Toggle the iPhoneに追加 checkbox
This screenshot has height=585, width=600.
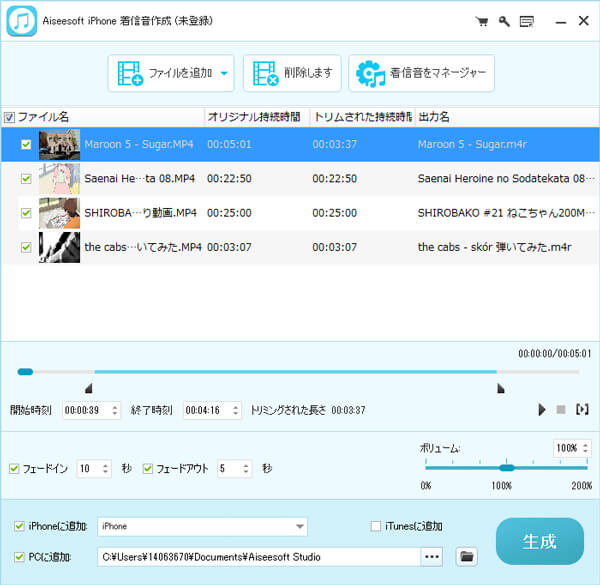point(19,526)
